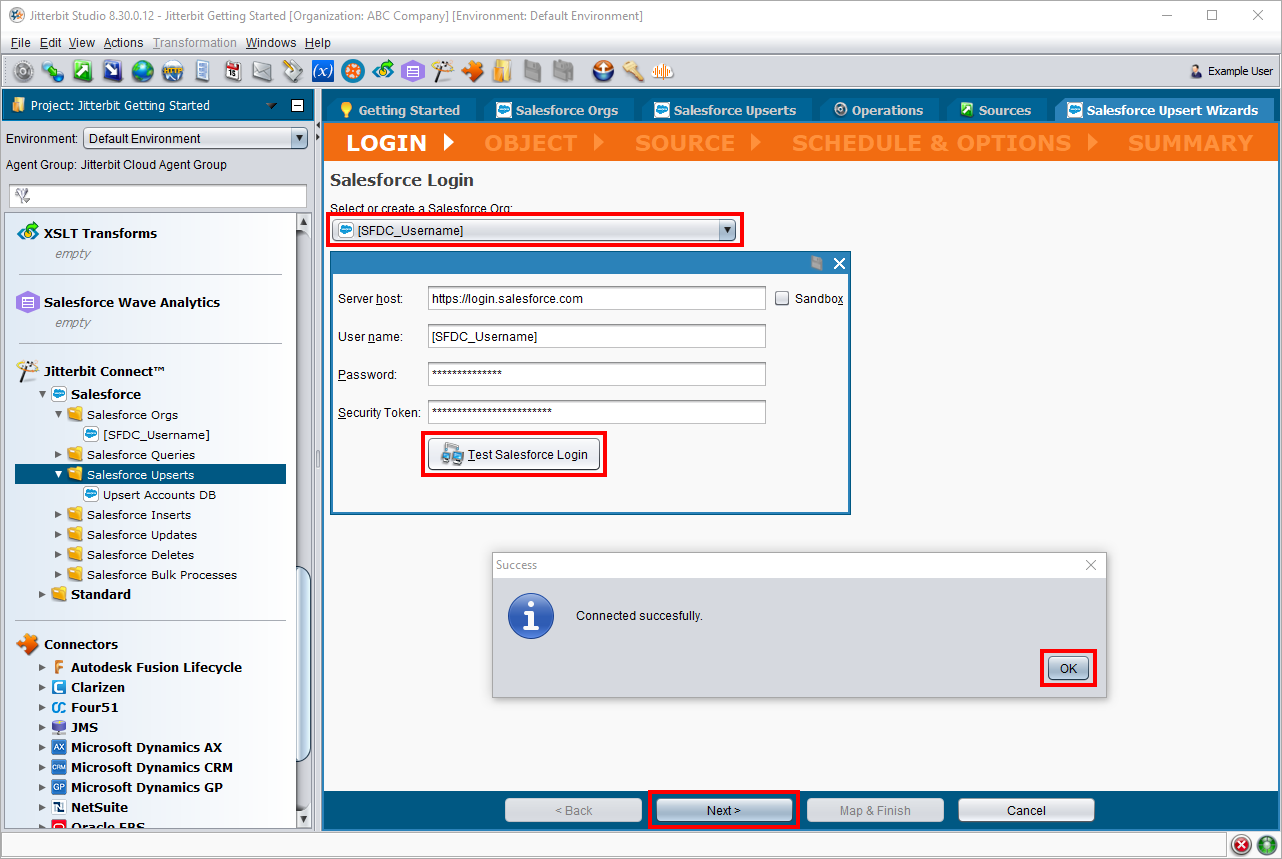Collapse the project panel with minus button
Image resolution: width=1282 pixels, height=859 pixels.
(297, 106)
